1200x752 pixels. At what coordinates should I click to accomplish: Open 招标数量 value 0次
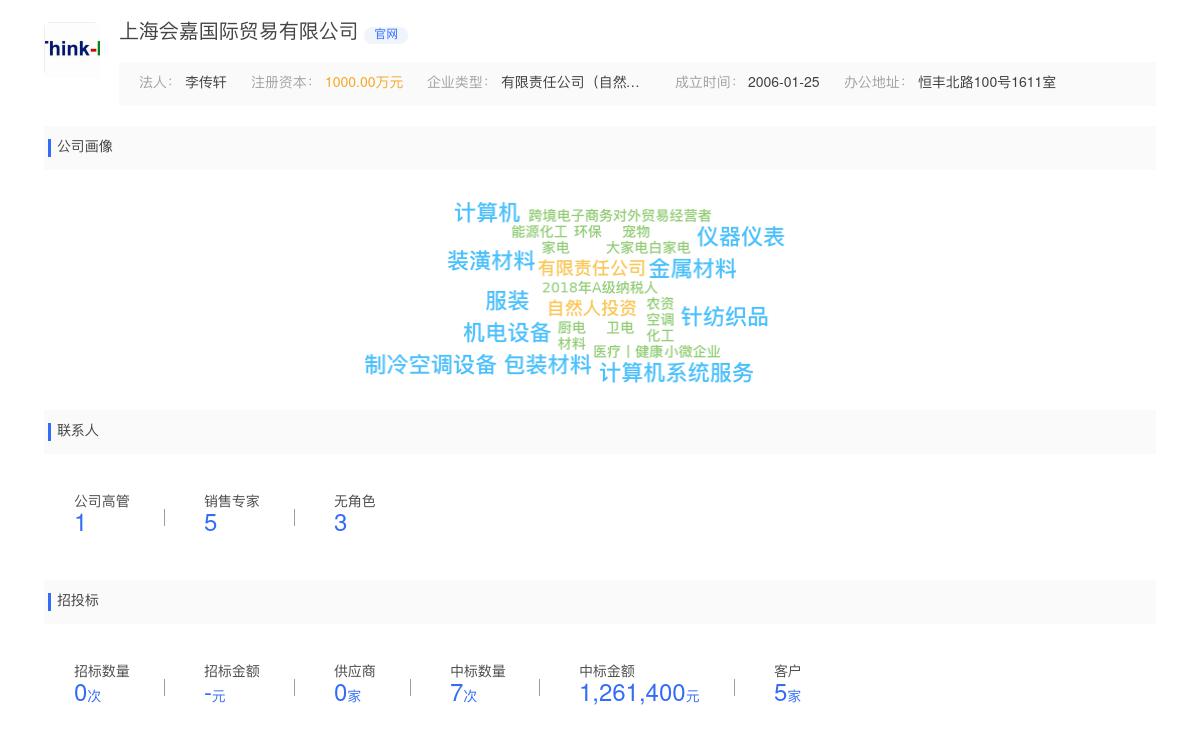[x=88, y=693]
